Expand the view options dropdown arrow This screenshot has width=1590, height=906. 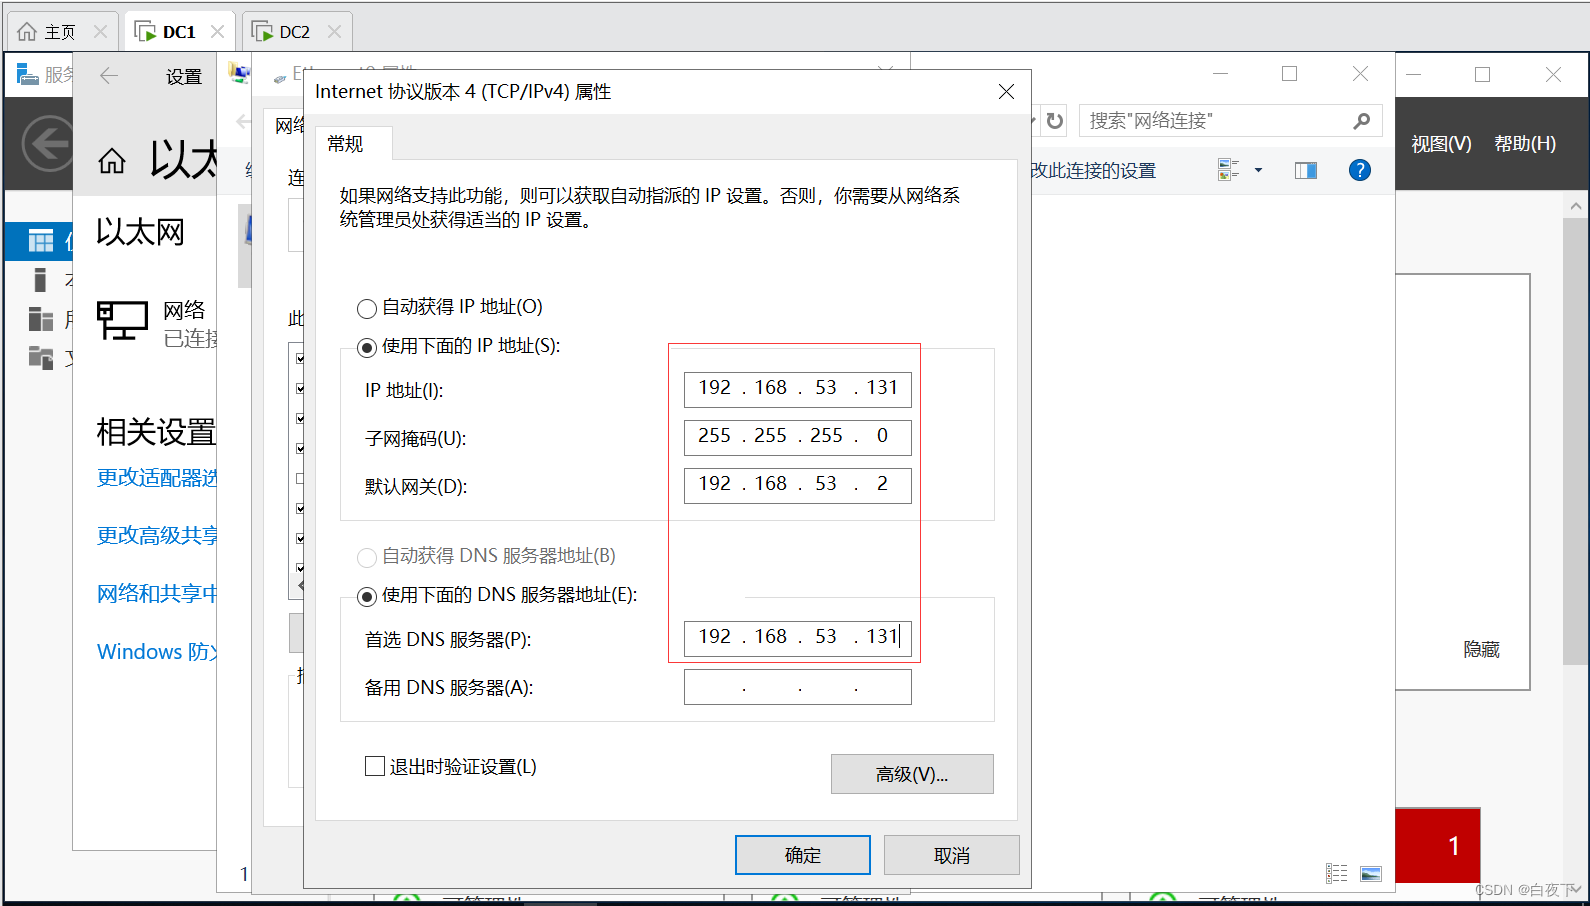pos(1258,170)
